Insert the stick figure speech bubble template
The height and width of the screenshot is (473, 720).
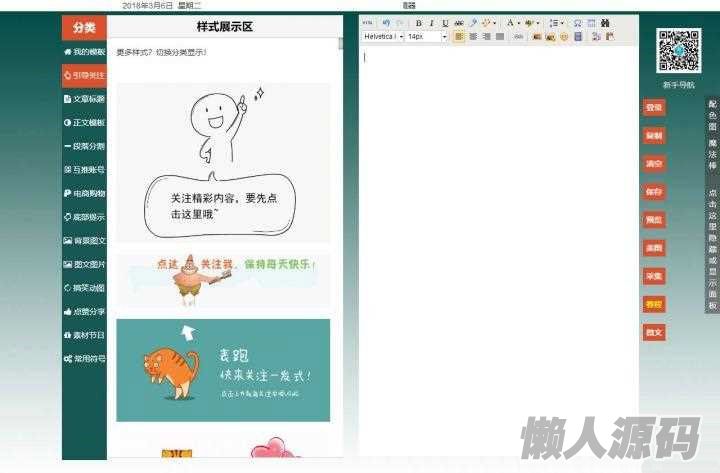[x=223, y=162]
